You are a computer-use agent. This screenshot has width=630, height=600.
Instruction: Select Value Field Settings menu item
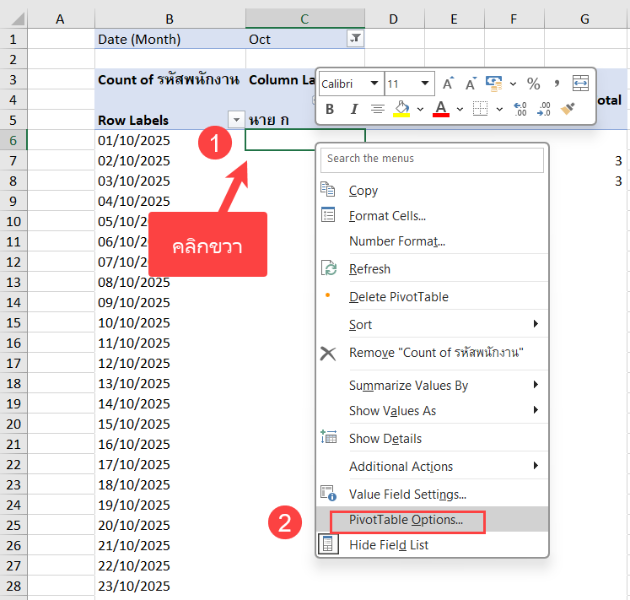click(407, 494)
